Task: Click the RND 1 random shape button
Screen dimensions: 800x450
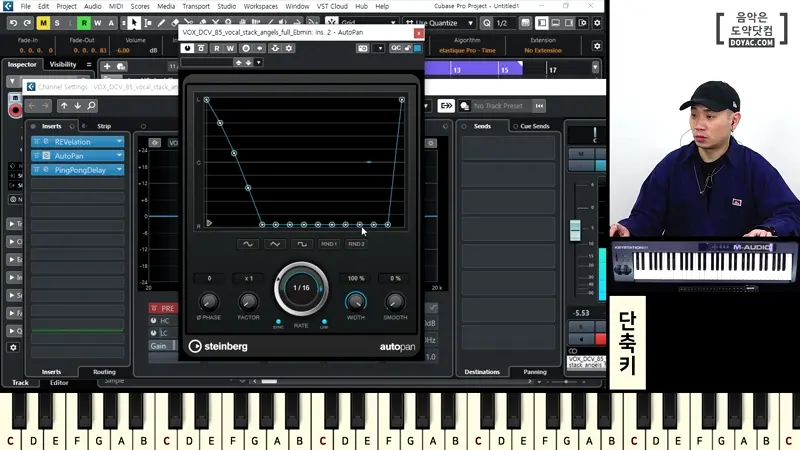Action: [x=329, y=244]
